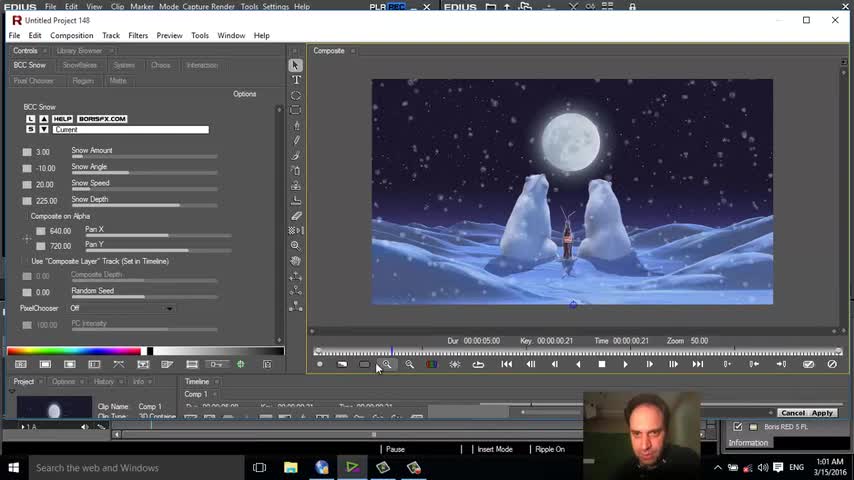Screen dimensions: 854x480
Task: Click the Cancel button
Action: tap(792, 413)
